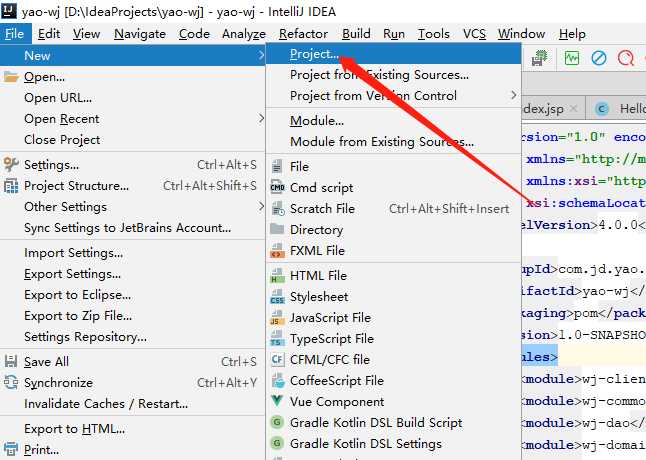Viewport: 646px width, 460px height.
Task: Choose Module... entry
Action: (393, 121)
